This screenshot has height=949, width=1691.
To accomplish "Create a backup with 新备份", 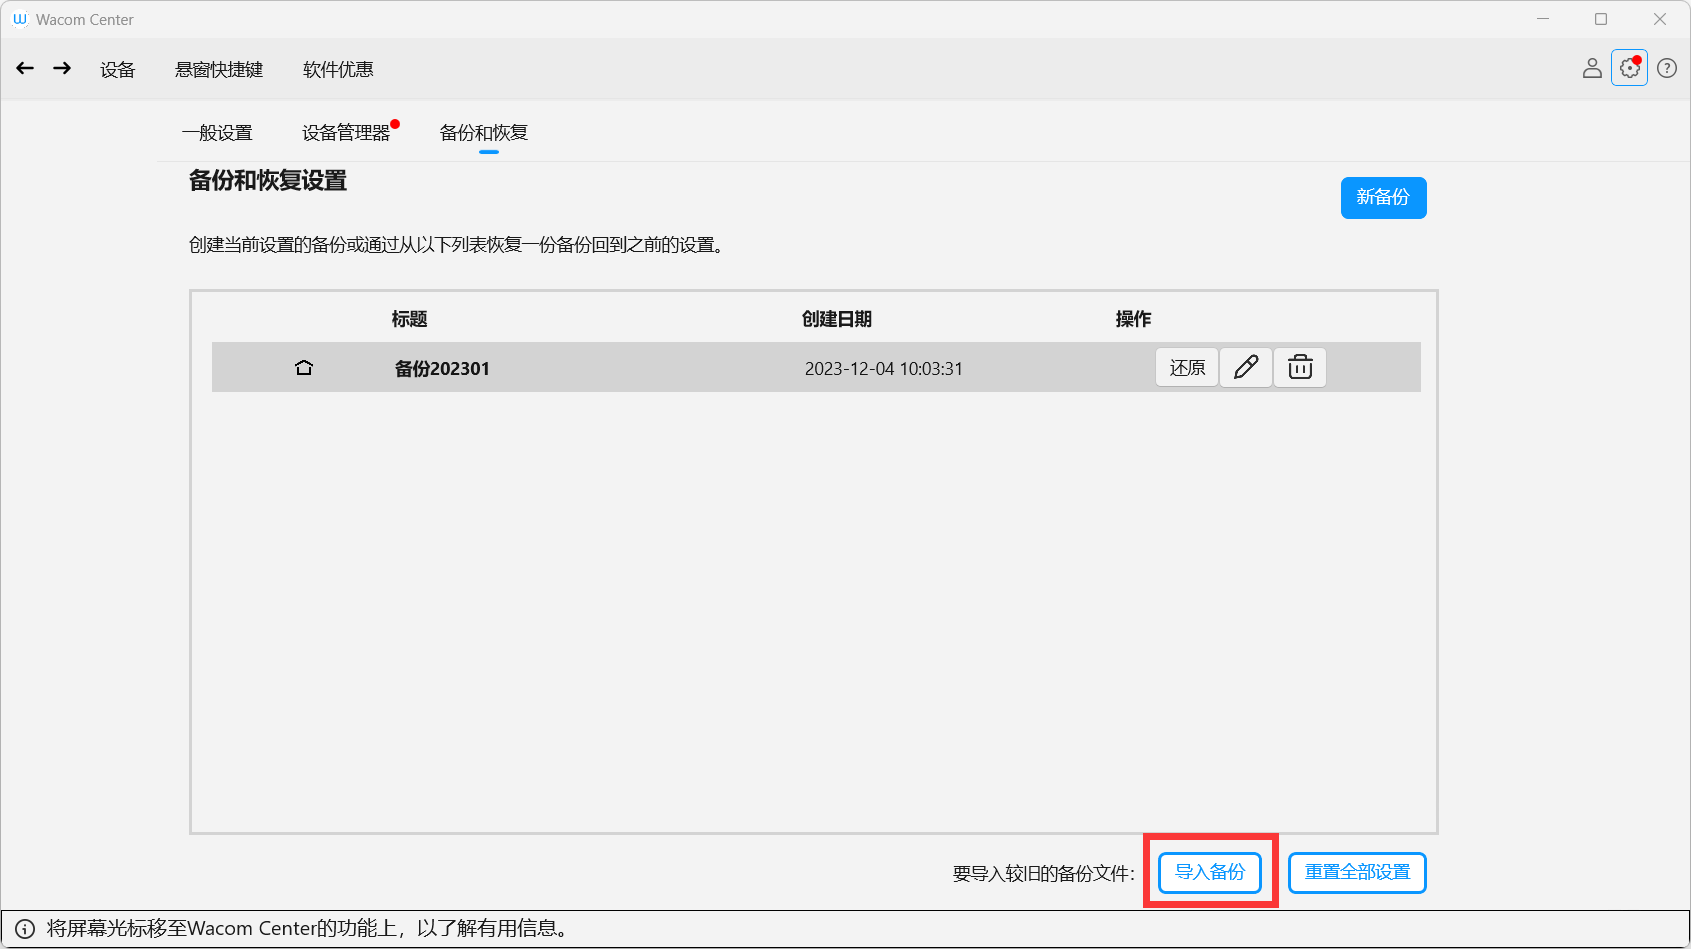I will click(1383, 198).
